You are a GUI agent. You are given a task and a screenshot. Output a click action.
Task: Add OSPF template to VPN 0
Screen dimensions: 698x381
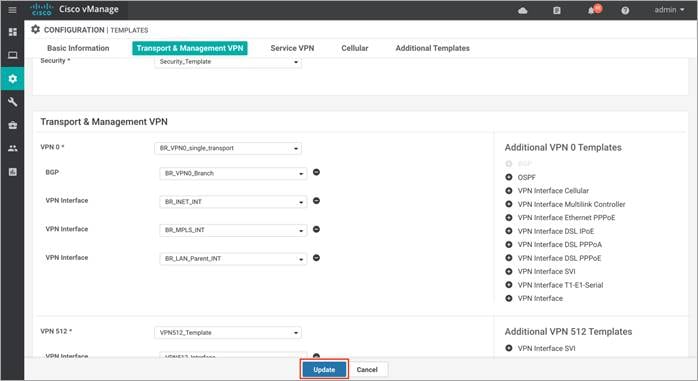[509, 177]
